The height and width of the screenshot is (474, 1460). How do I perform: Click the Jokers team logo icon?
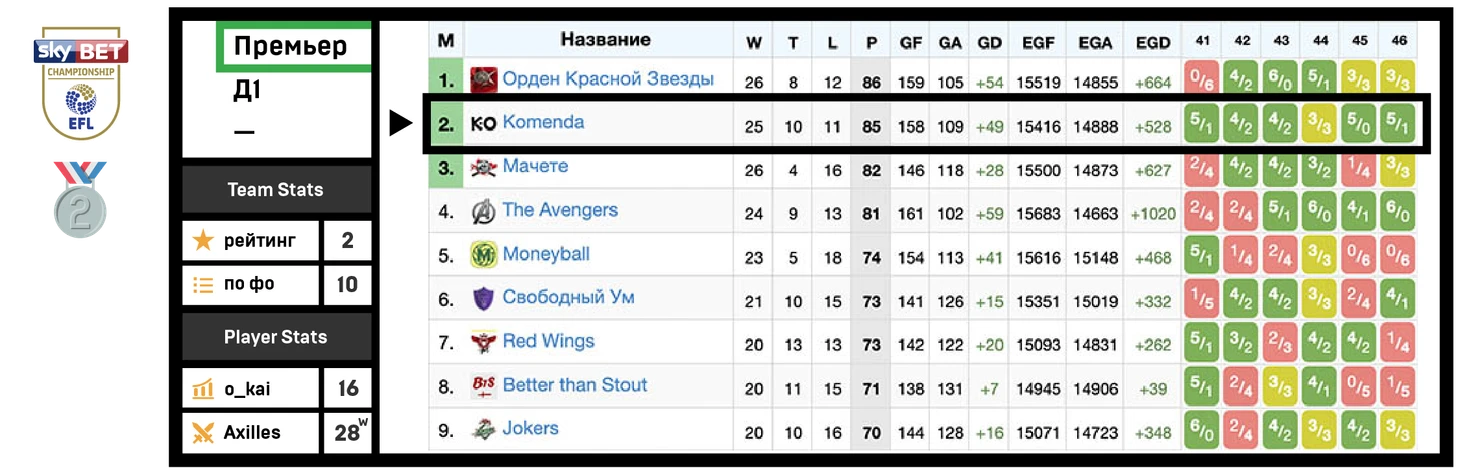click(x=484, y=430)
